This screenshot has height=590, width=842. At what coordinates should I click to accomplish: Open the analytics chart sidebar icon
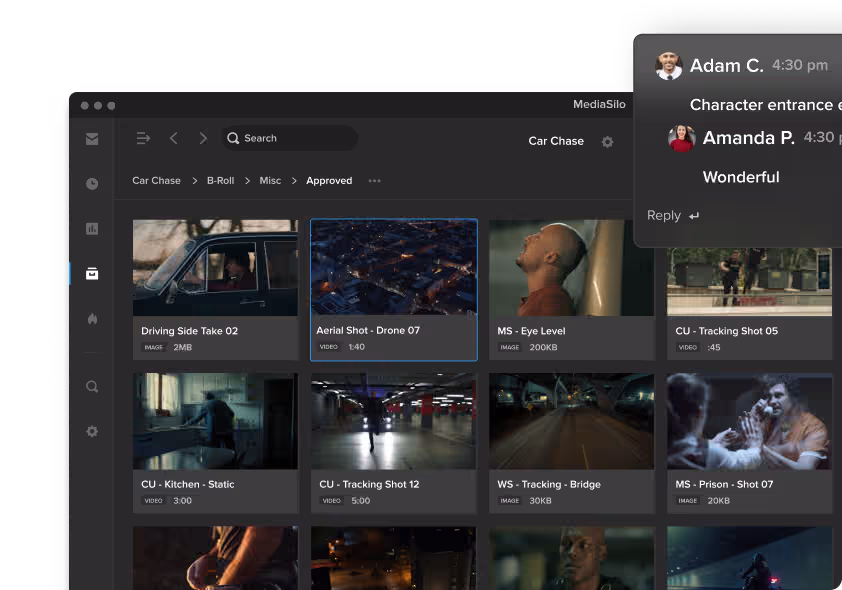pyautogui.click(x=92, y=229)
